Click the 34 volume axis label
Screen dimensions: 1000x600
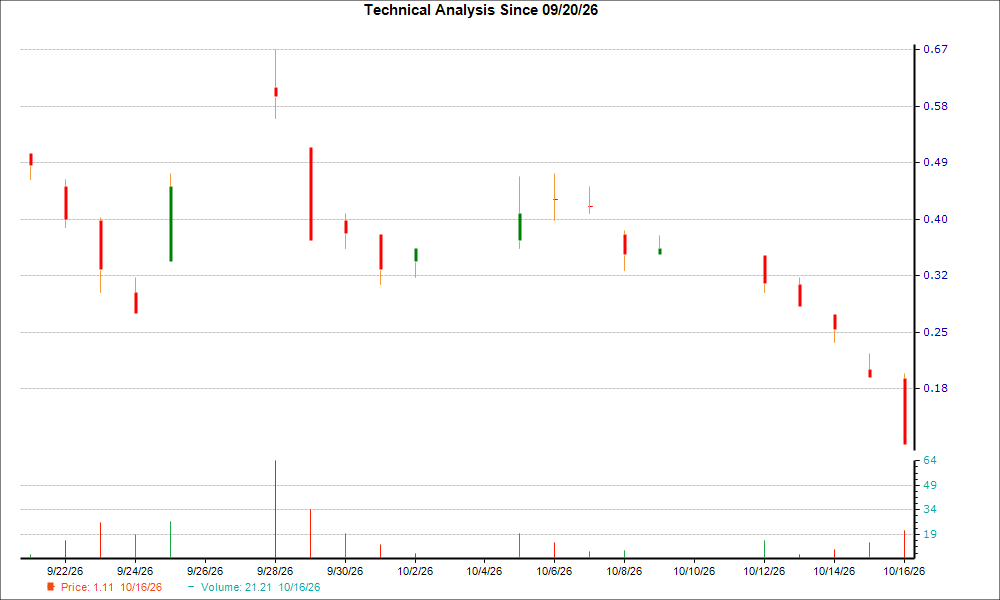(930, 509)
